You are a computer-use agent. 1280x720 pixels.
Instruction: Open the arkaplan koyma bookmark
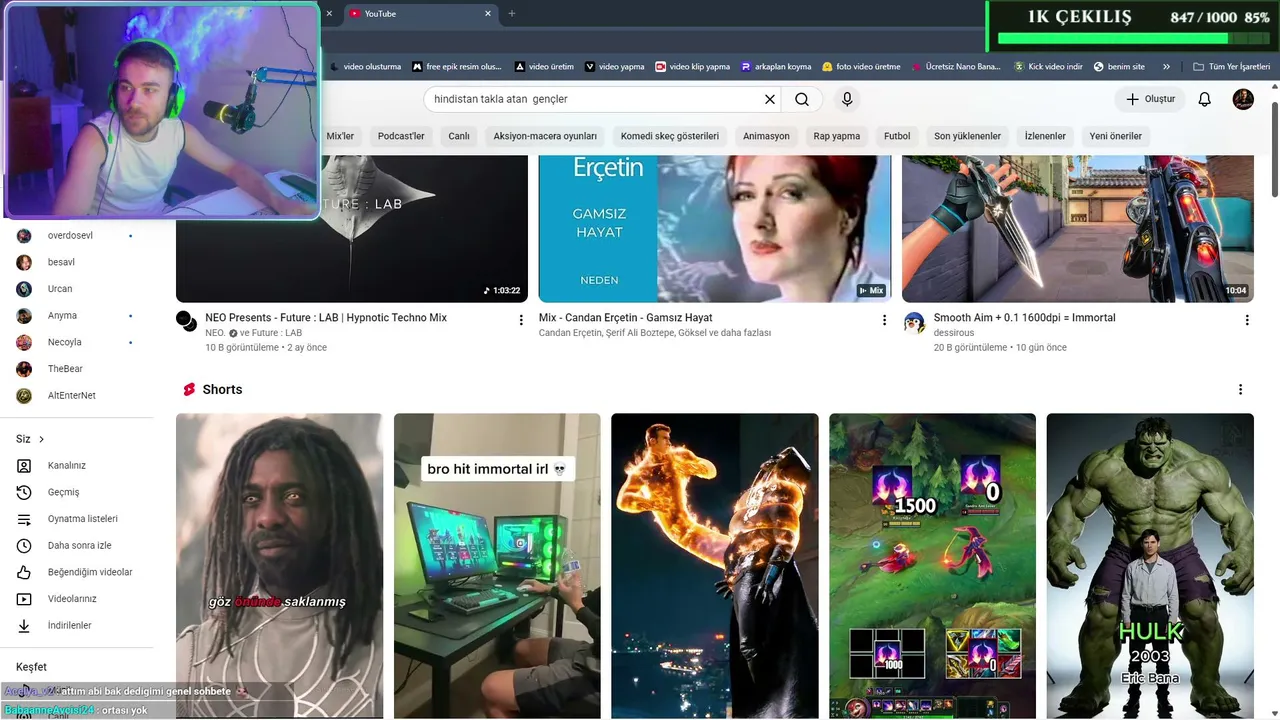pyautogui.click(x=776, y=67)
